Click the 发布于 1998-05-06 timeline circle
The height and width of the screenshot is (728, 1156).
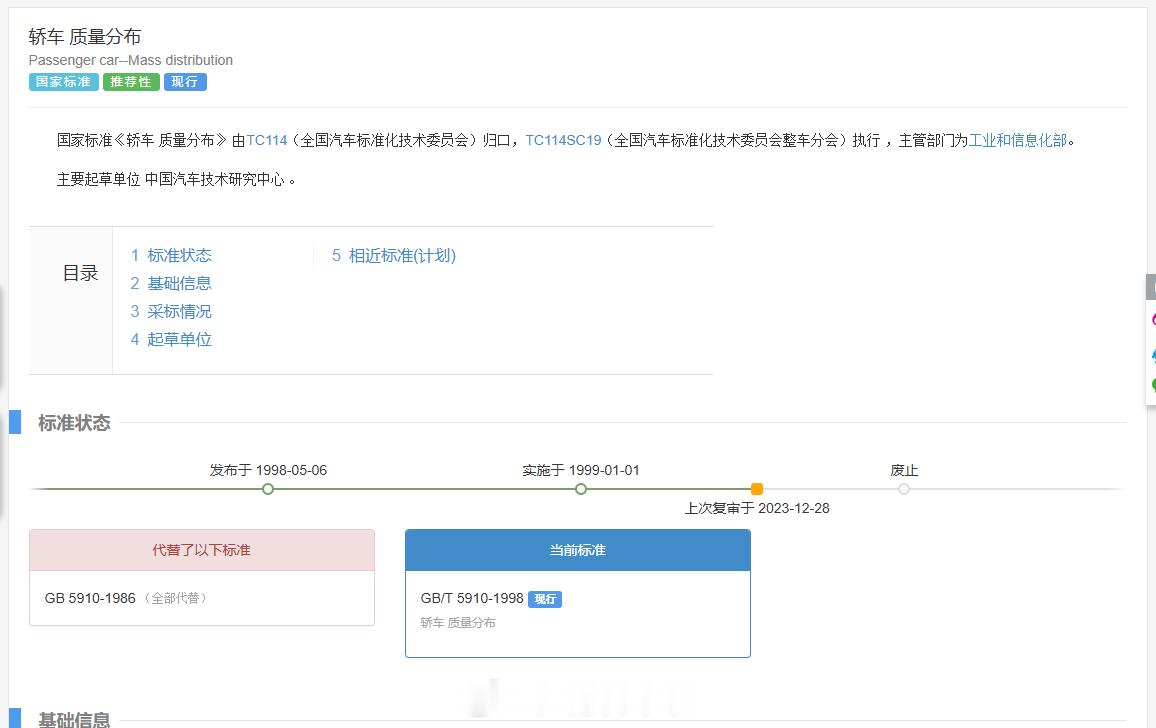267,489
